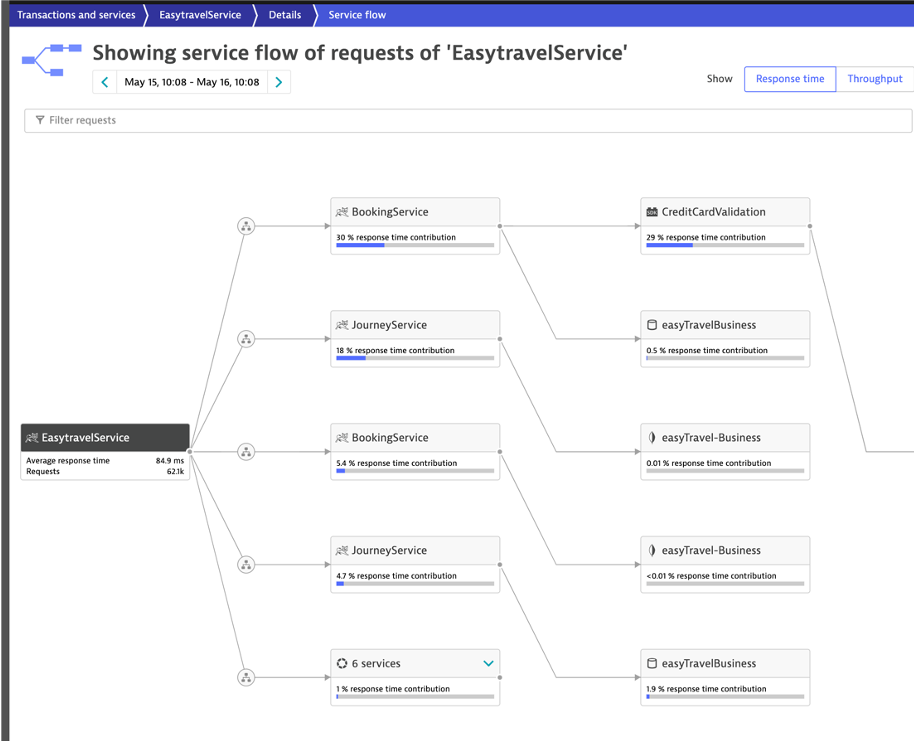This screenshot has height=741, width=914.
Task: Open Service flow breadcrumb
Action: coord(357,15)
